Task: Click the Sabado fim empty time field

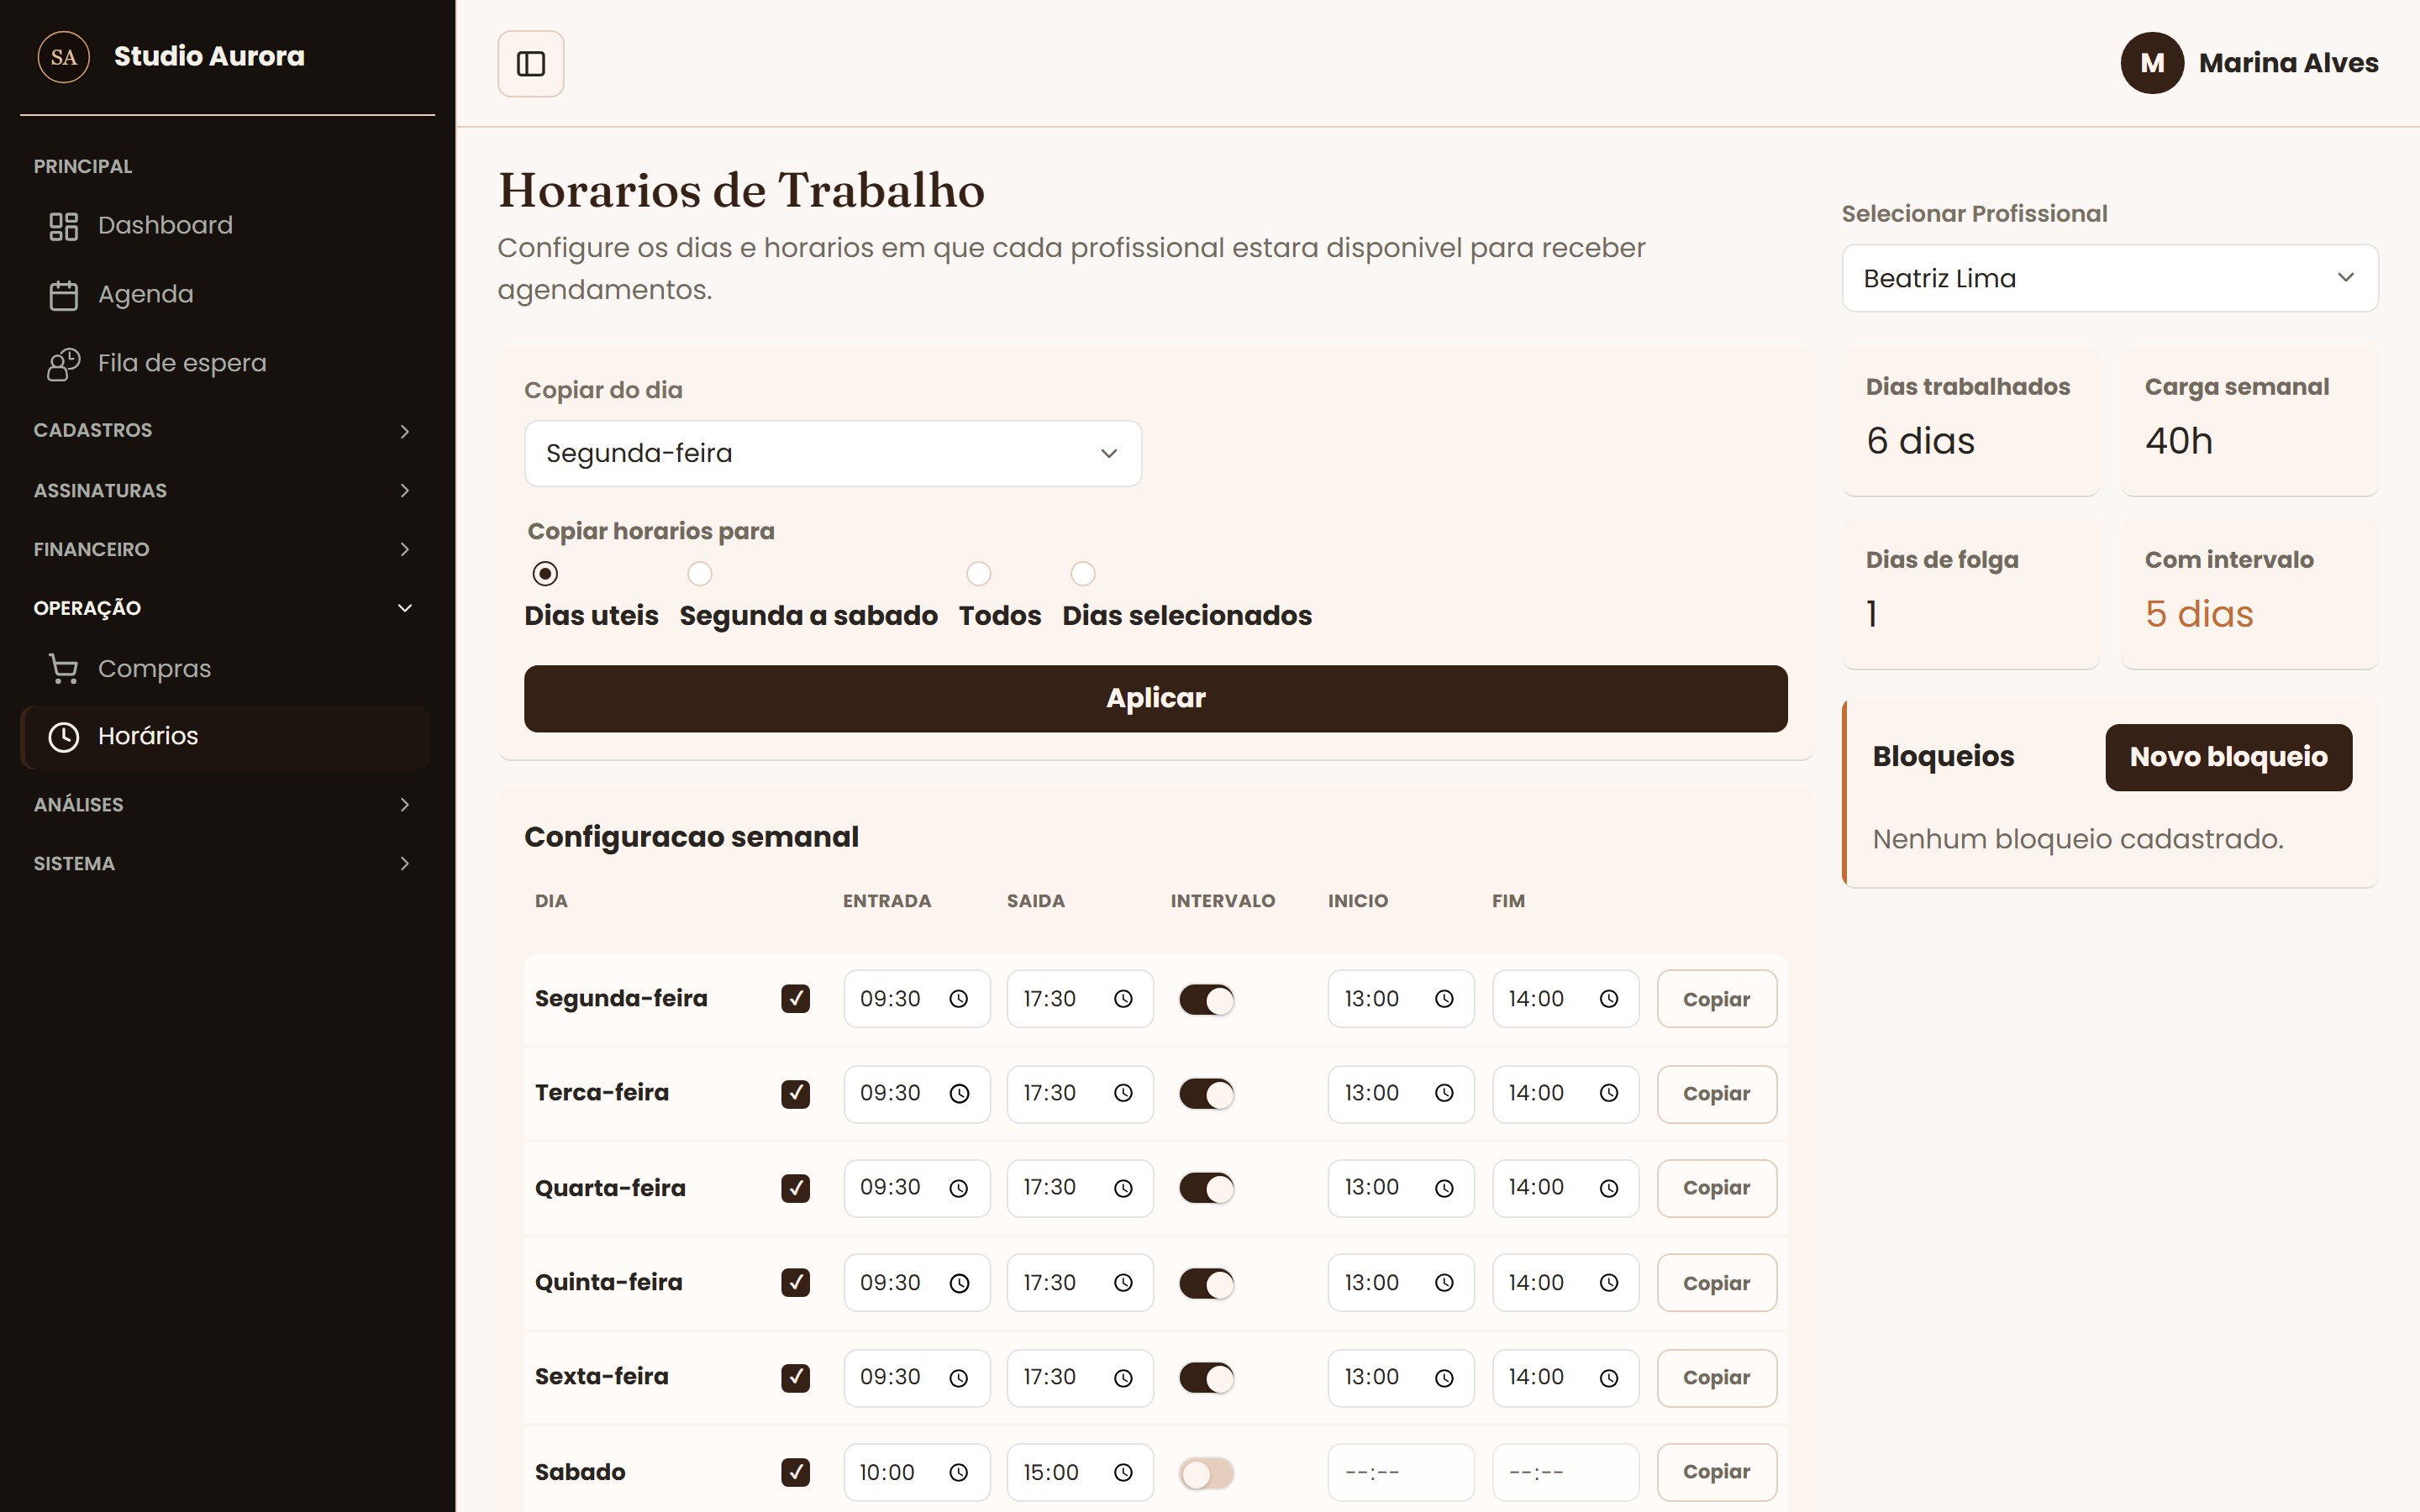Action: click(1565, 1472)
